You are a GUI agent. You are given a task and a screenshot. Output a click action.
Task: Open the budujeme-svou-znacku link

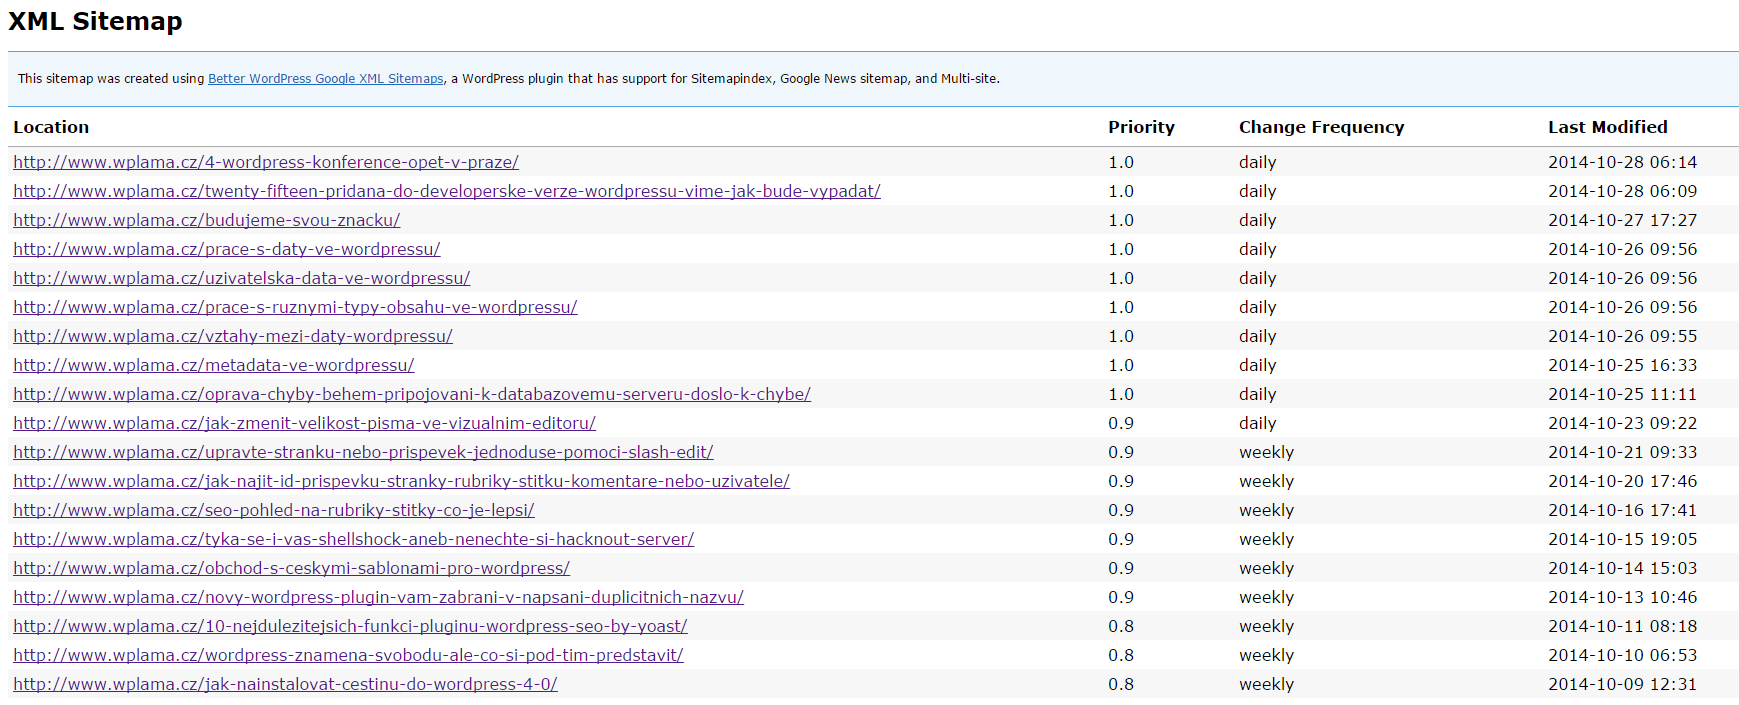pos(207,220)
